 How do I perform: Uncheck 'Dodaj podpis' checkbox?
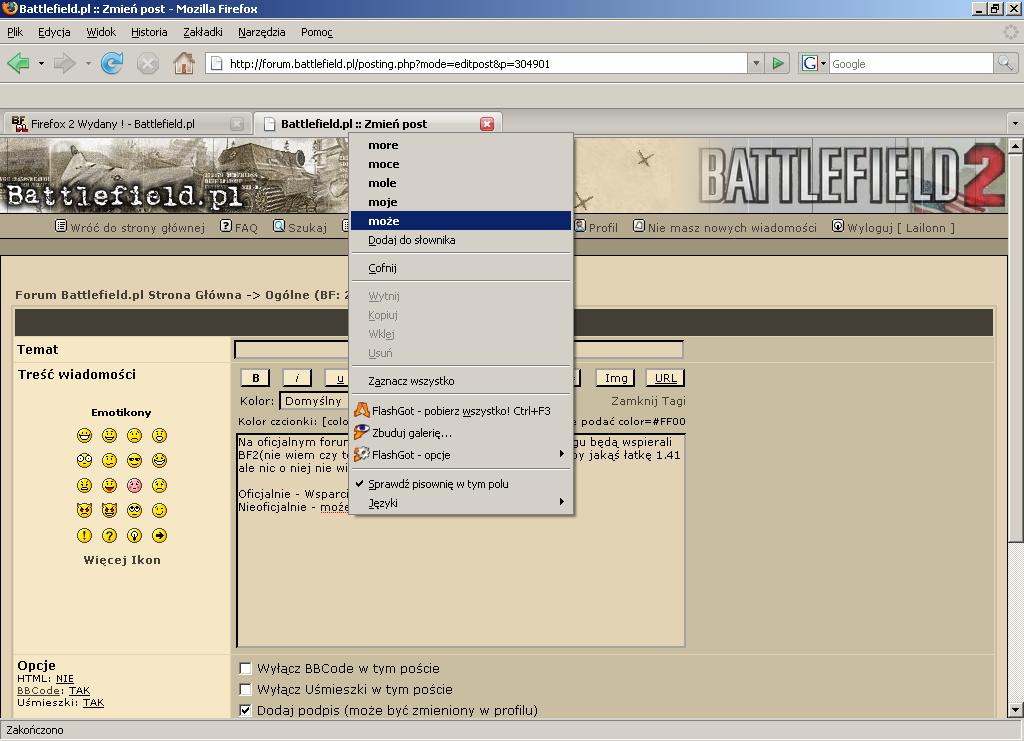[245, 711]
